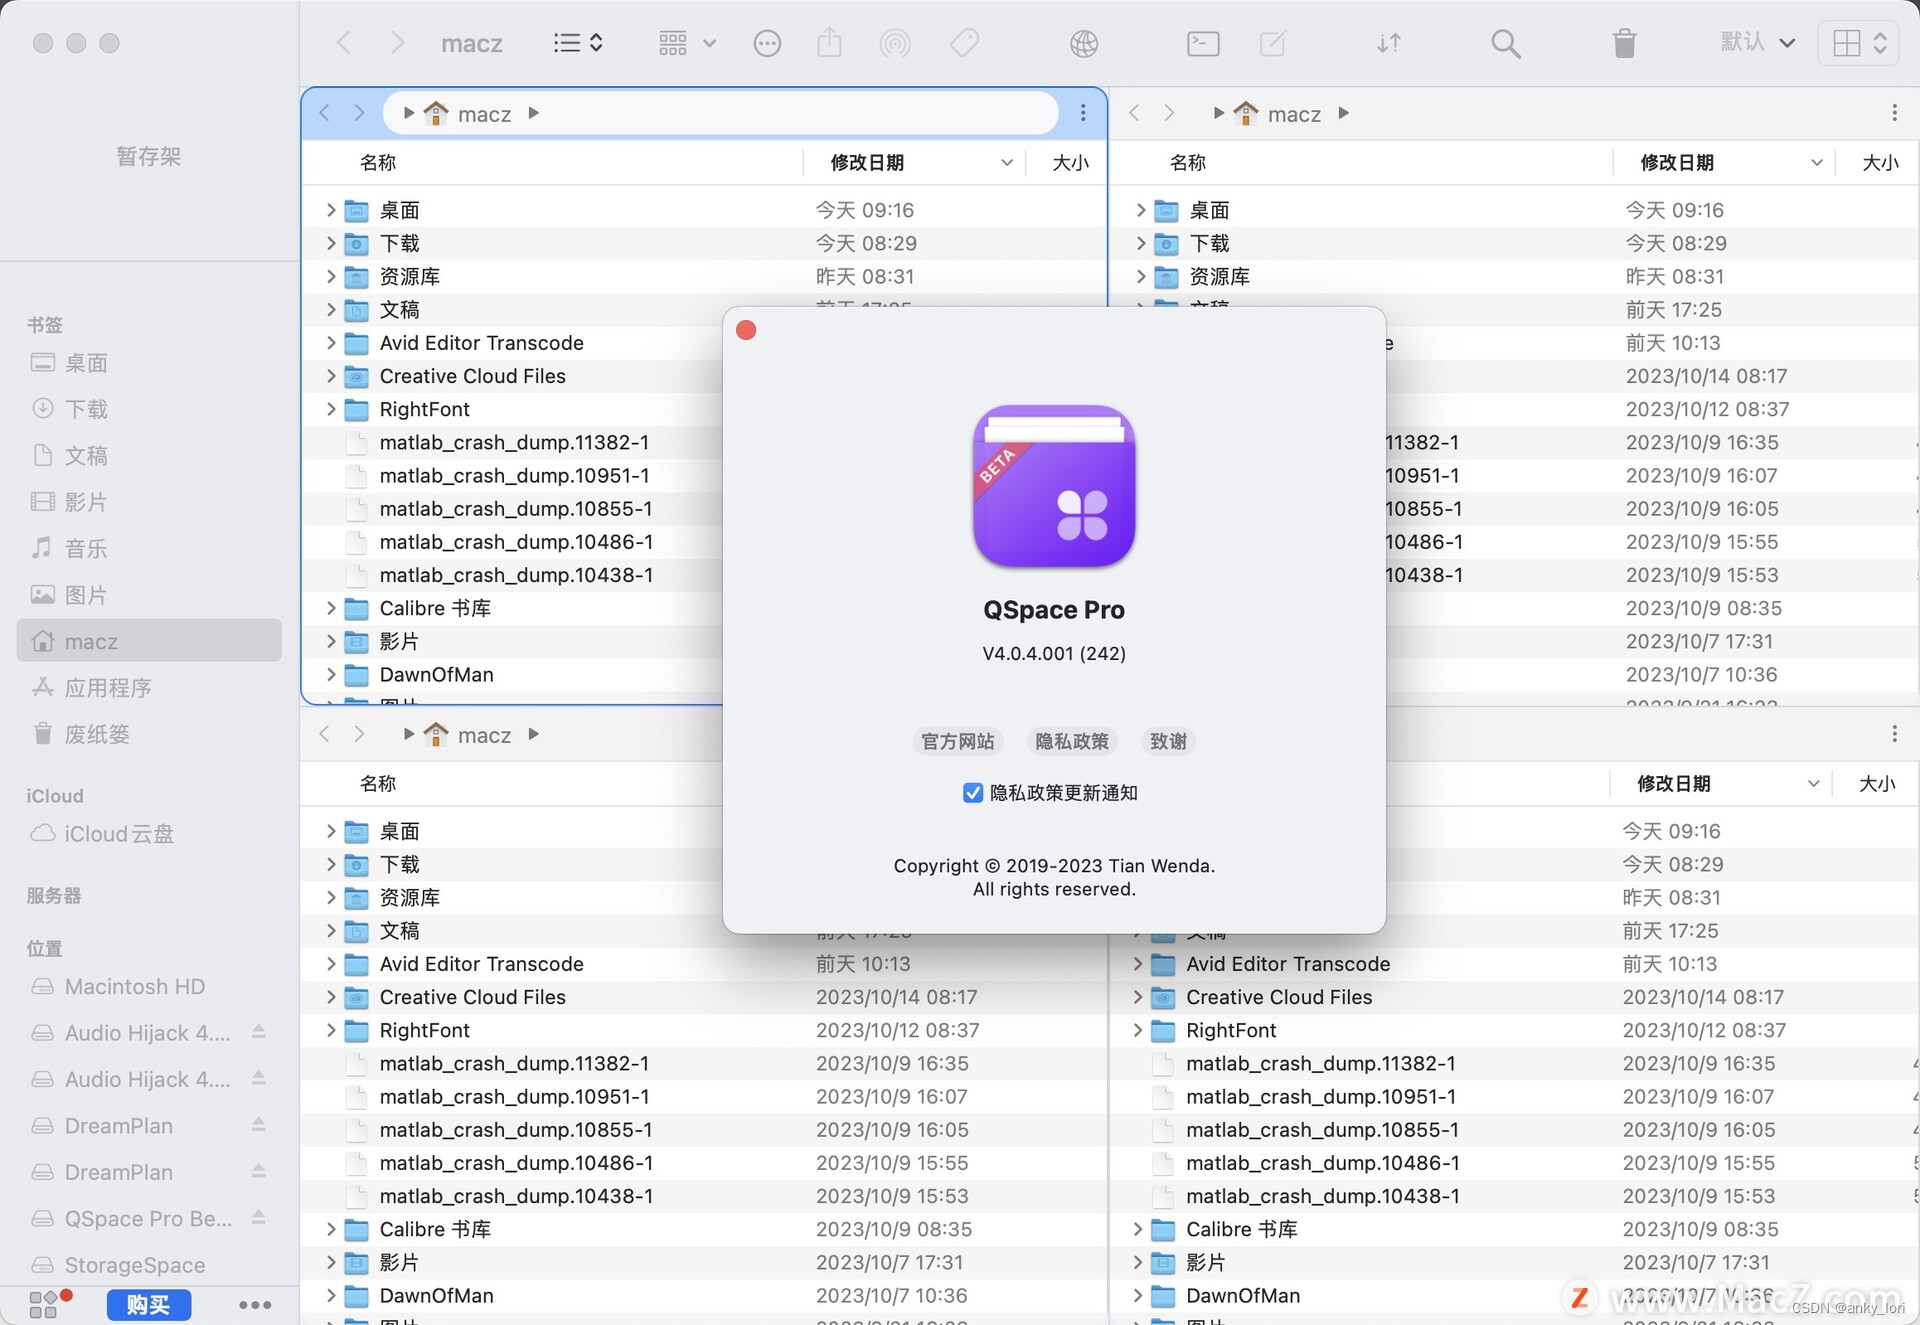Uncheck the 隐私政策更新通知 checkbox
Screen dimensions: 1920x1325
click(972, 793)
